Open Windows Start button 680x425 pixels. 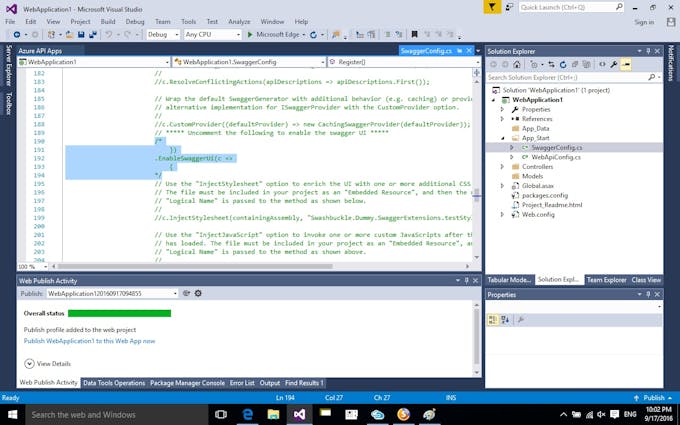click(13, 415)
